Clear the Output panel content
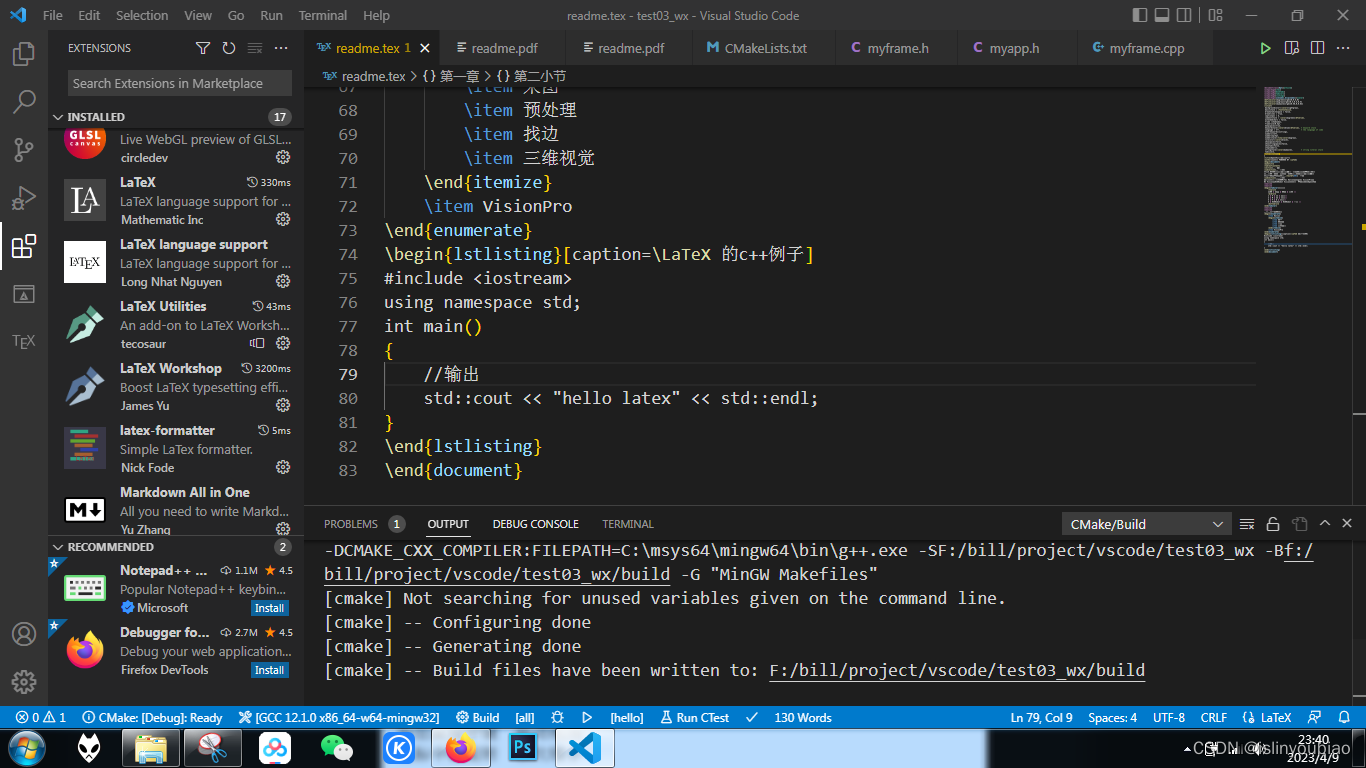The width and height of the screenshot is (1366, 768). click(1246, 523)
